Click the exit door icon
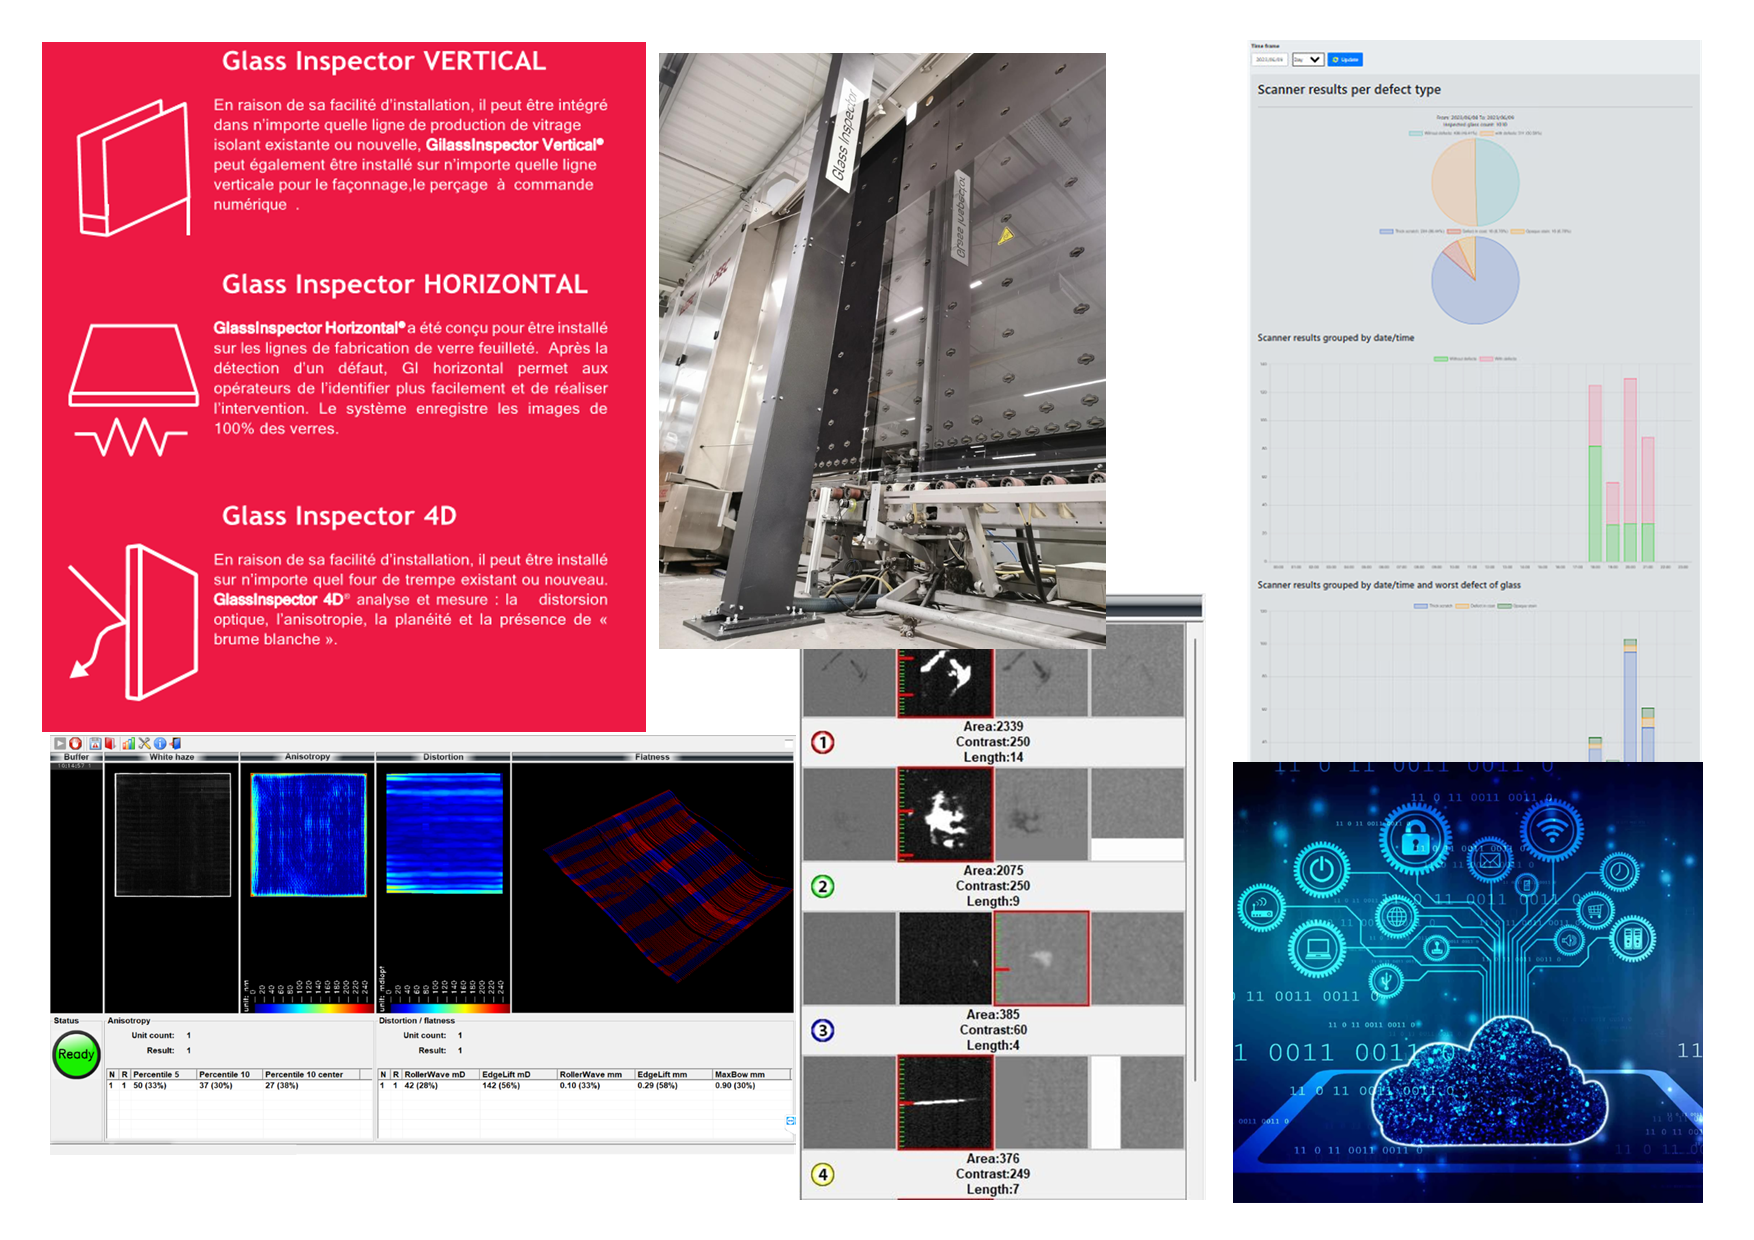Screen dimensions: 1754x1240 point(175,743)
